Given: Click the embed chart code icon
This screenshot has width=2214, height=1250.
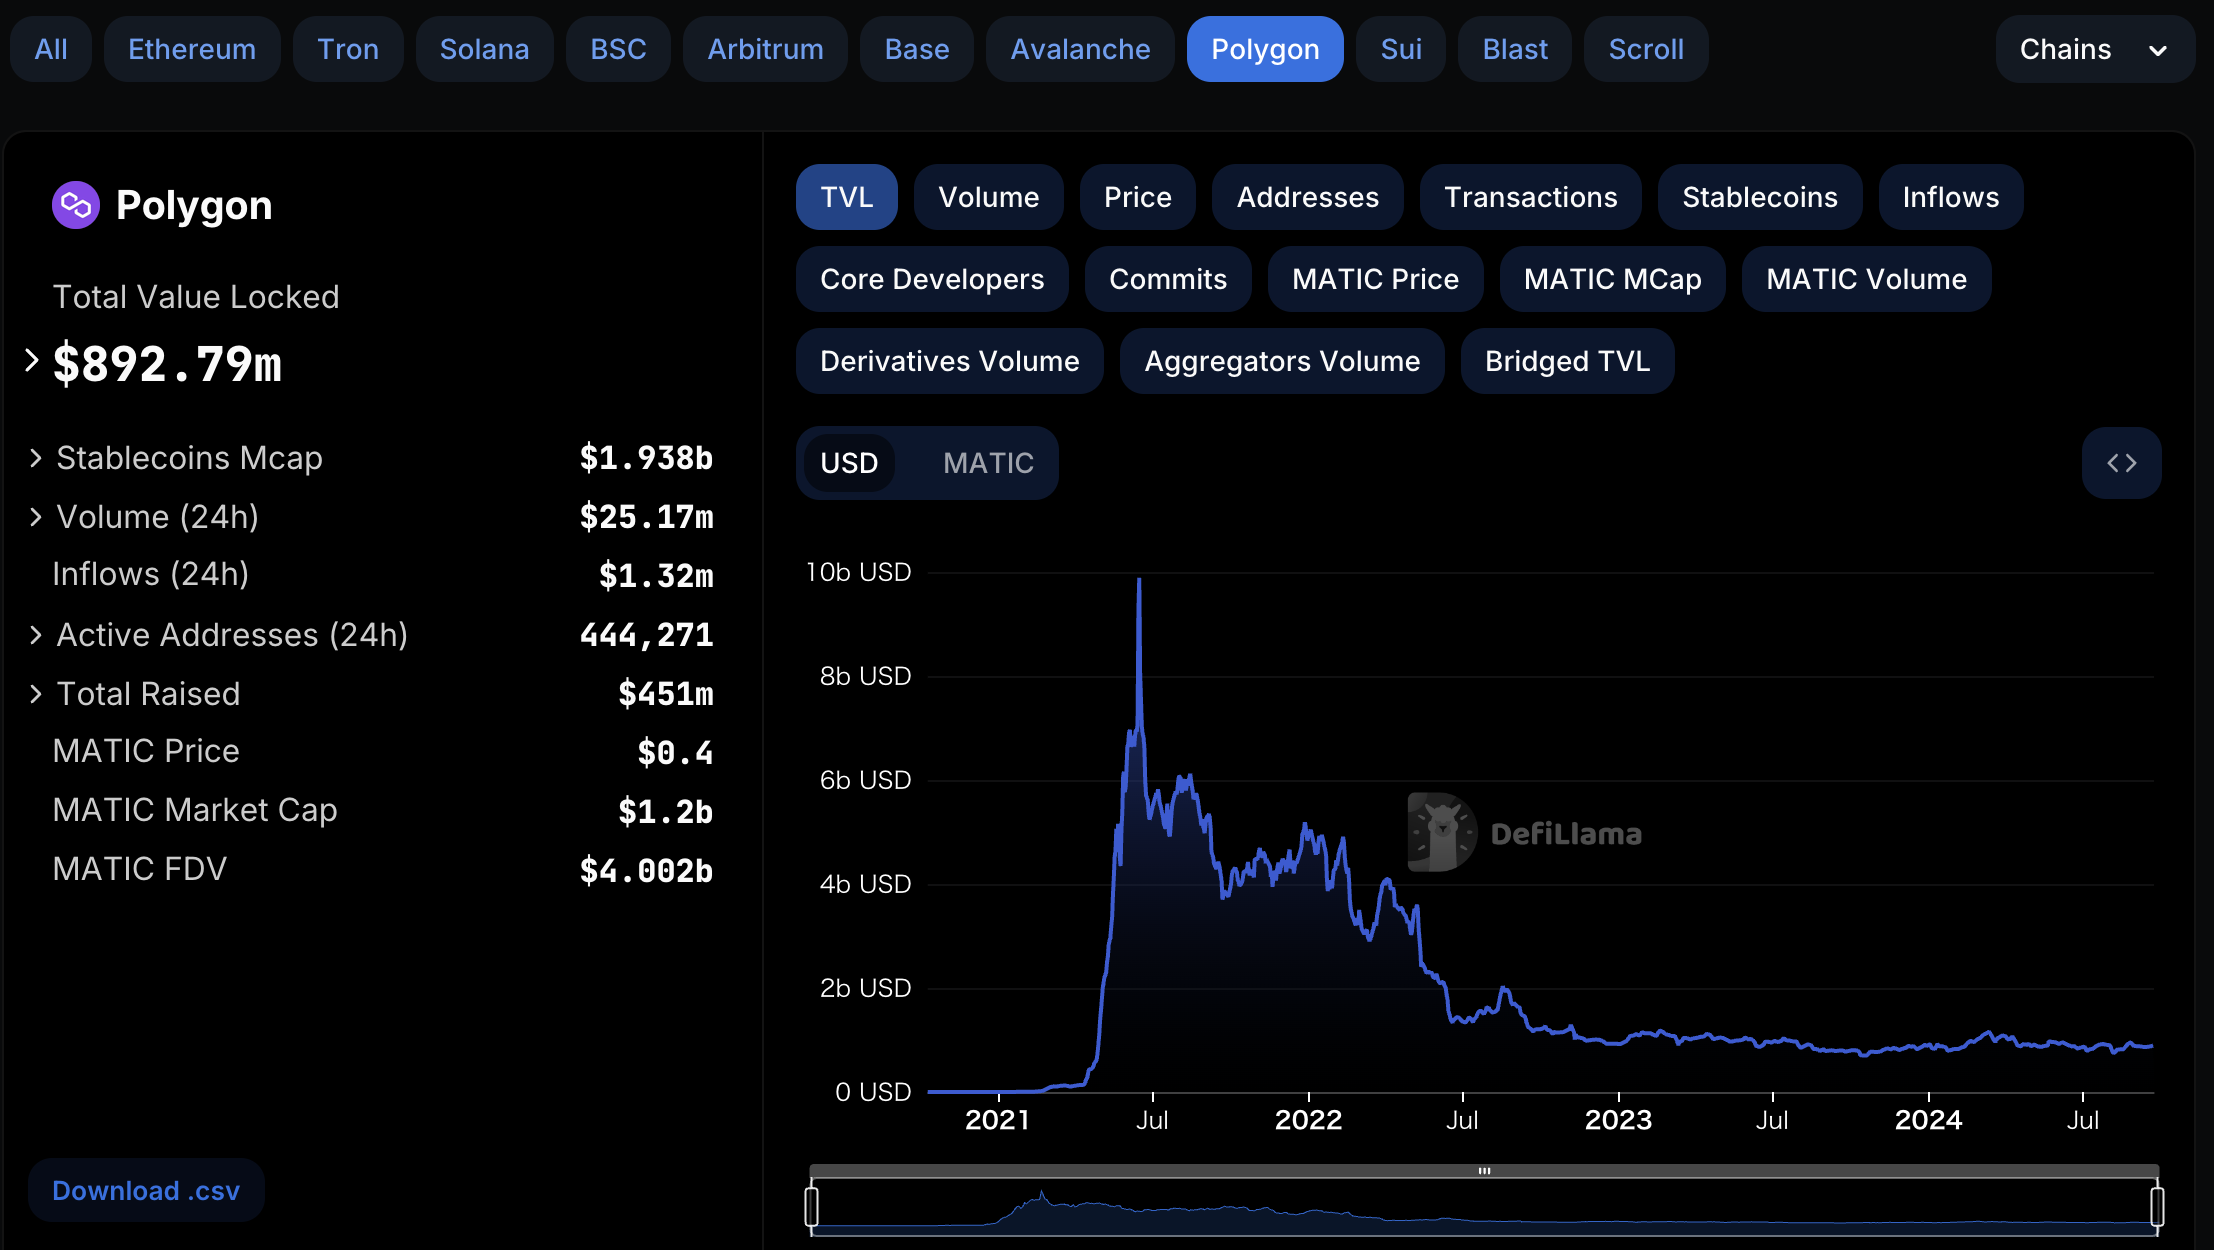Looking at the screenshot, I should tap(2121, 463).
